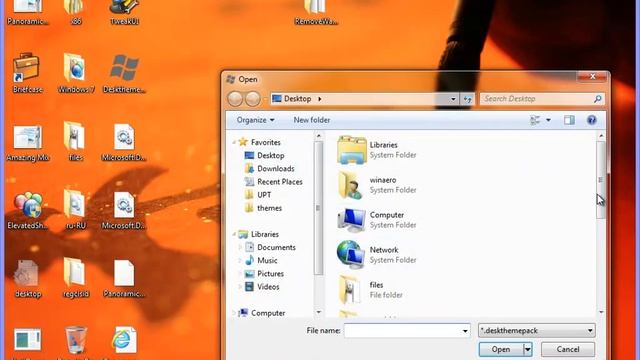Go to Desktop under Favorites

coord(264,156)
